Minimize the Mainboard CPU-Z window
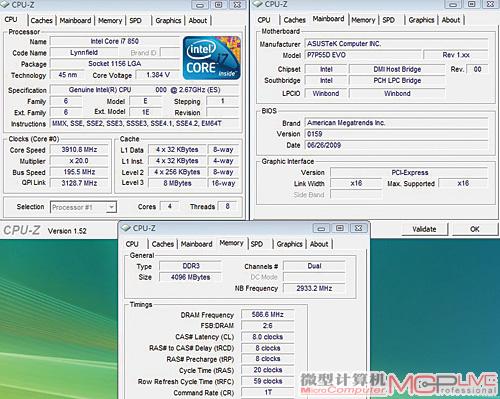 pyautogui.click(x=453, y=4)
